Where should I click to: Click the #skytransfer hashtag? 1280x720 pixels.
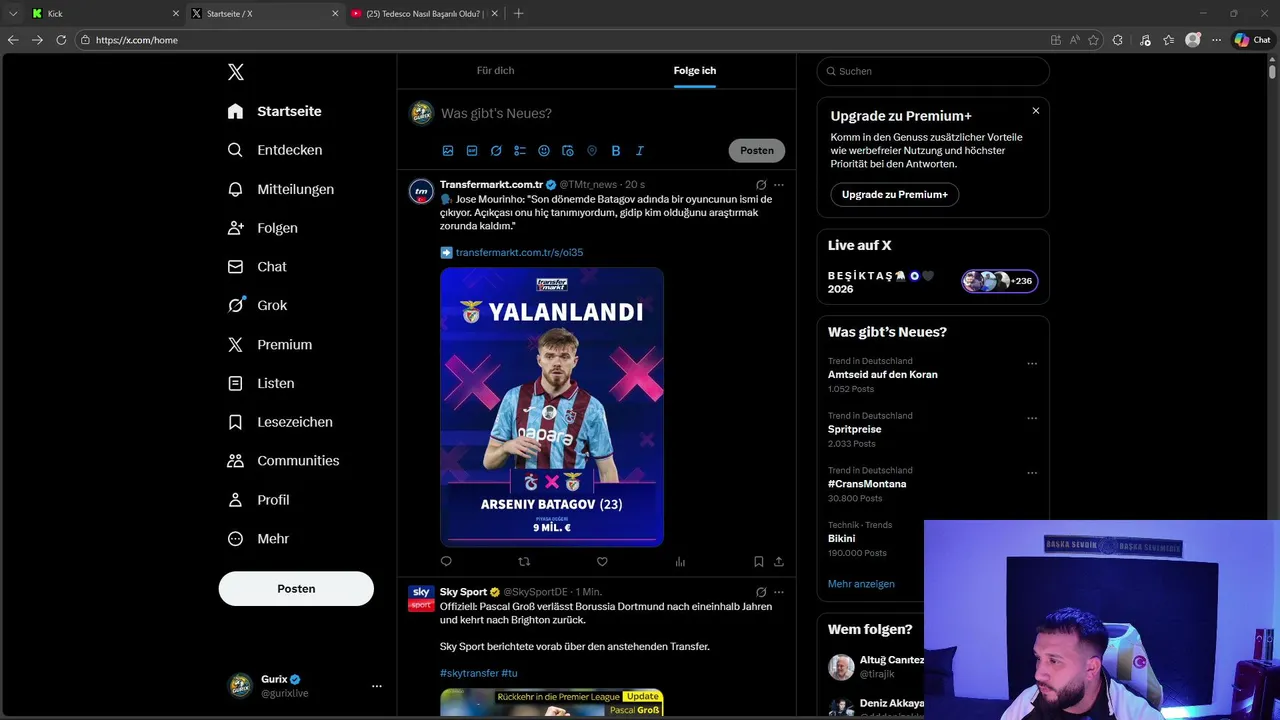click(x=468, y=674)
